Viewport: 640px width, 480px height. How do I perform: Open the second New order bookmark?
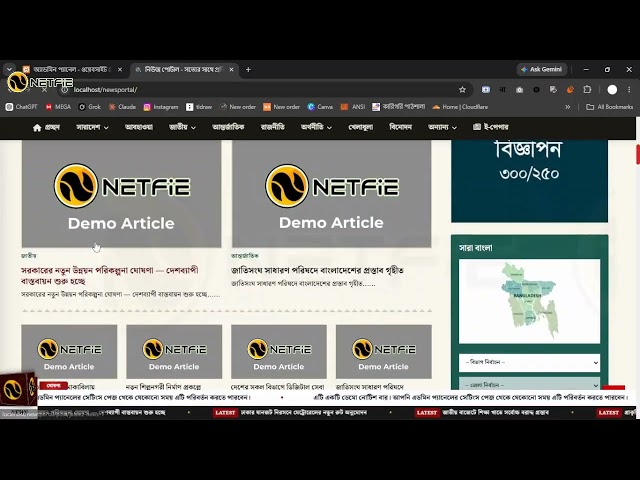click(x=282, y=107)
